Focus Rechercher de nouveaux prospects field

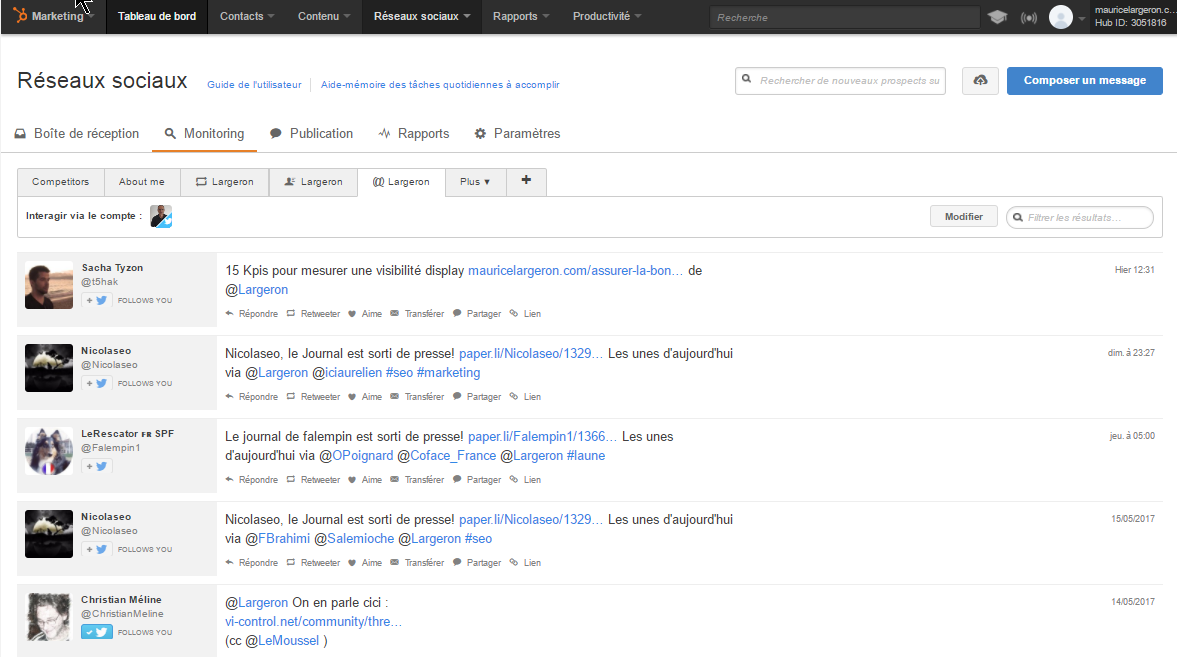[841, 80]
